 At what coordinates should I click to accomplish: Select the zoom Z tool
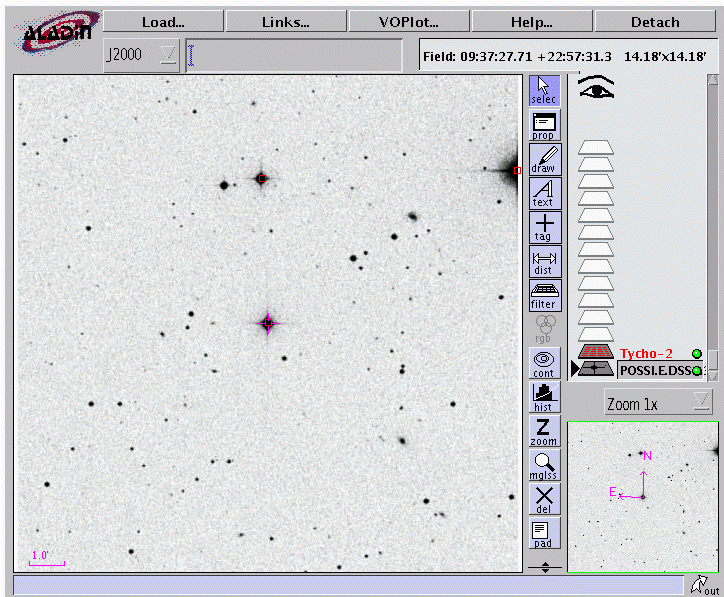[544, 431]
